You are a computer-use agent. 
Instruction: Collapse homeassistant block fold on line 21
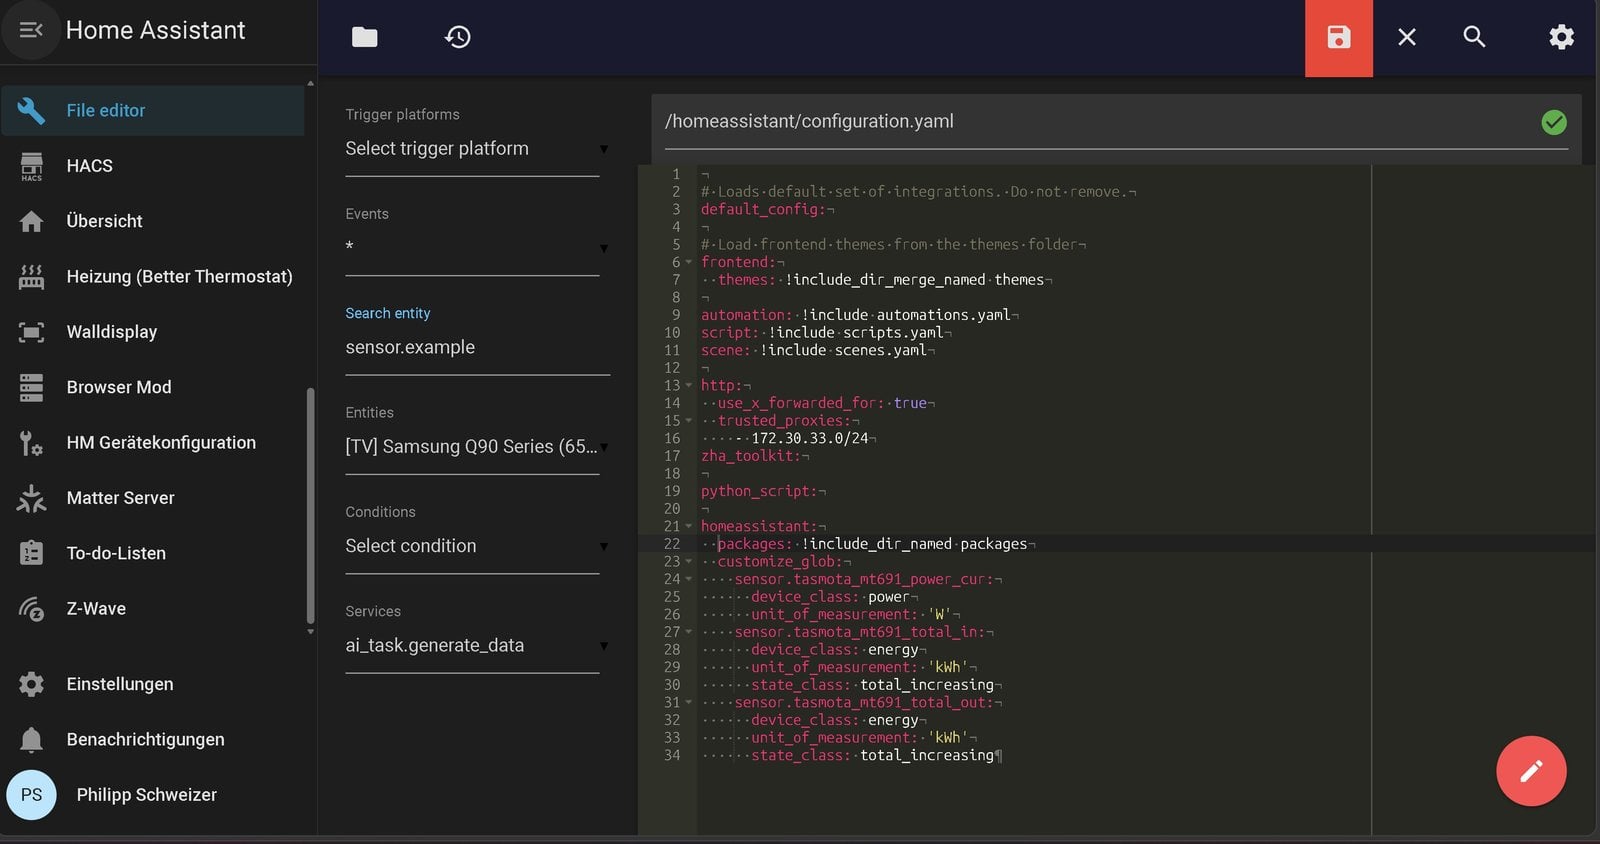pyautogui.click(x=689, y=526)
